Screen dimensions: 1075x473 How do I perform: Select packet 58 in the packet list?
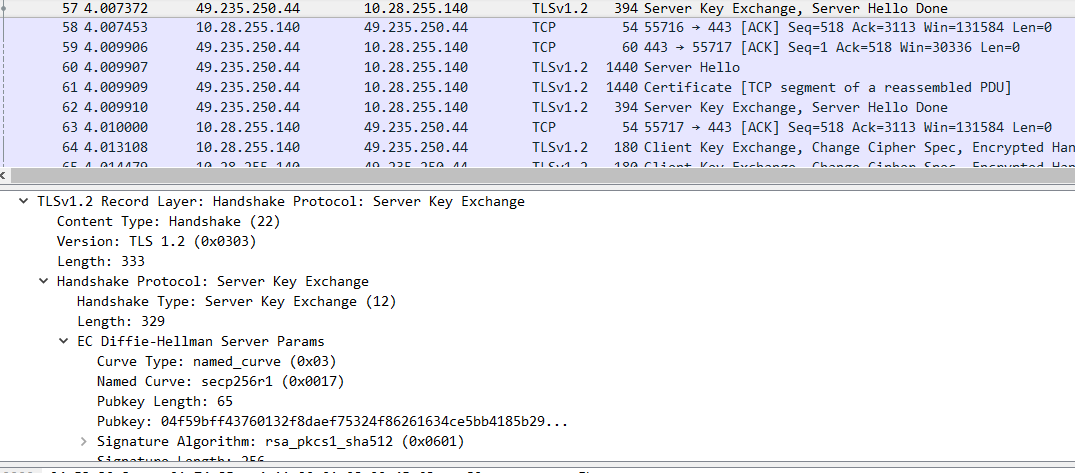tap(500, 27)
